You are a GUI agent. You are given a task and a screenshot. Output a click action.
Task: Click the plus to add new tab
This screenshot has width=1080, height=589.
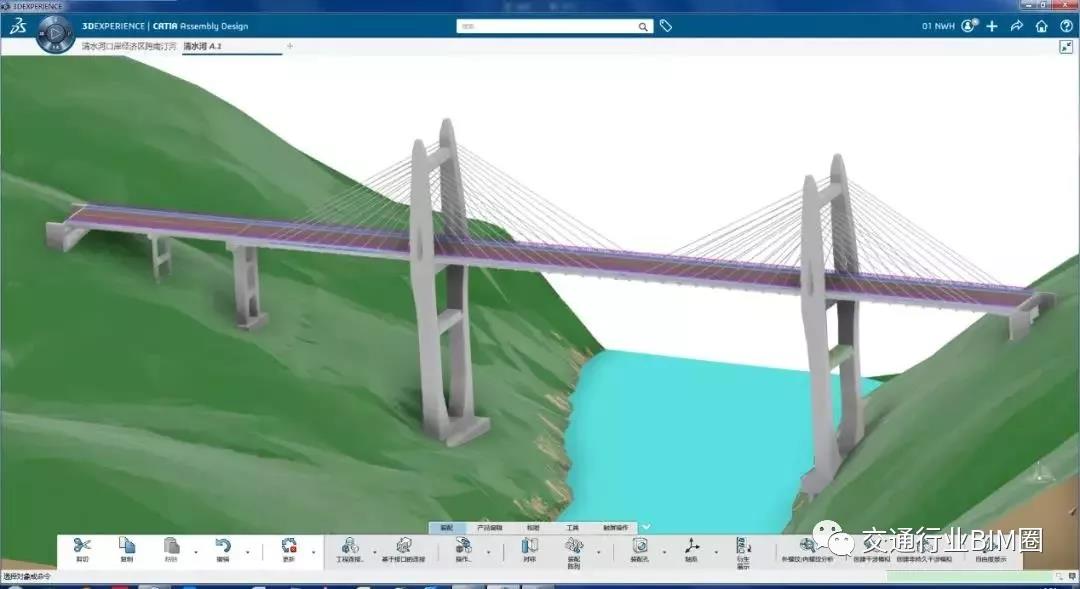point(290,46)
